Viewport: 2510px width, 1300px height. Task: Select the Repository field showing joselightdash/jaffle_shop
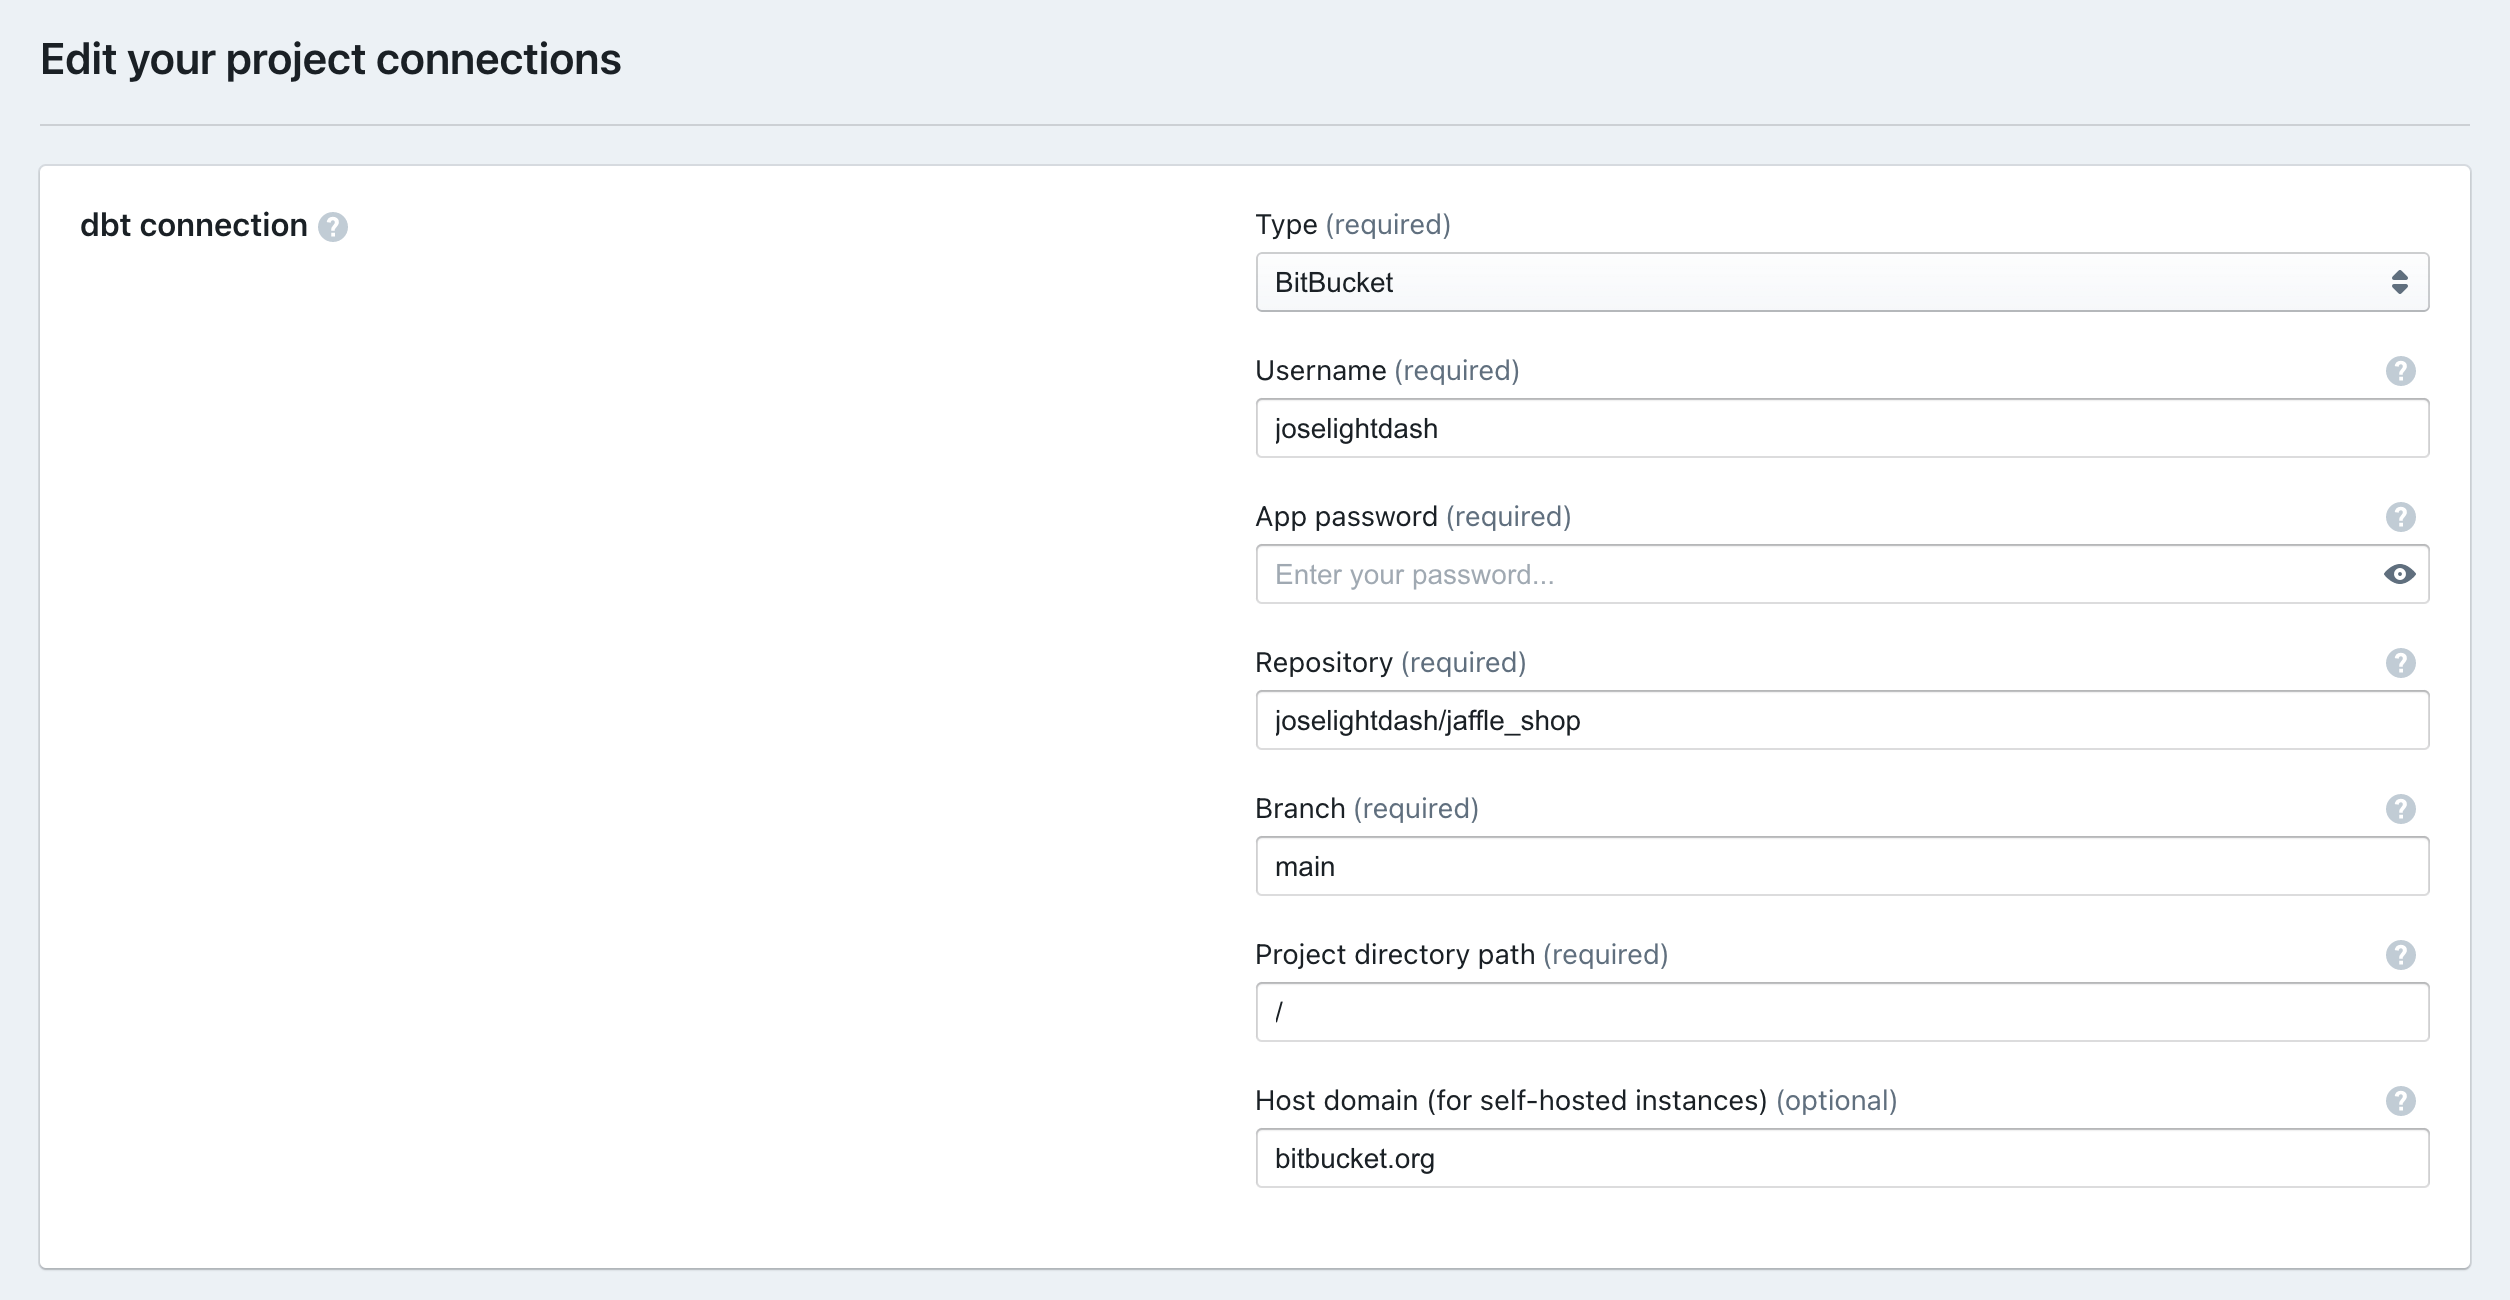coord(1841,720)
